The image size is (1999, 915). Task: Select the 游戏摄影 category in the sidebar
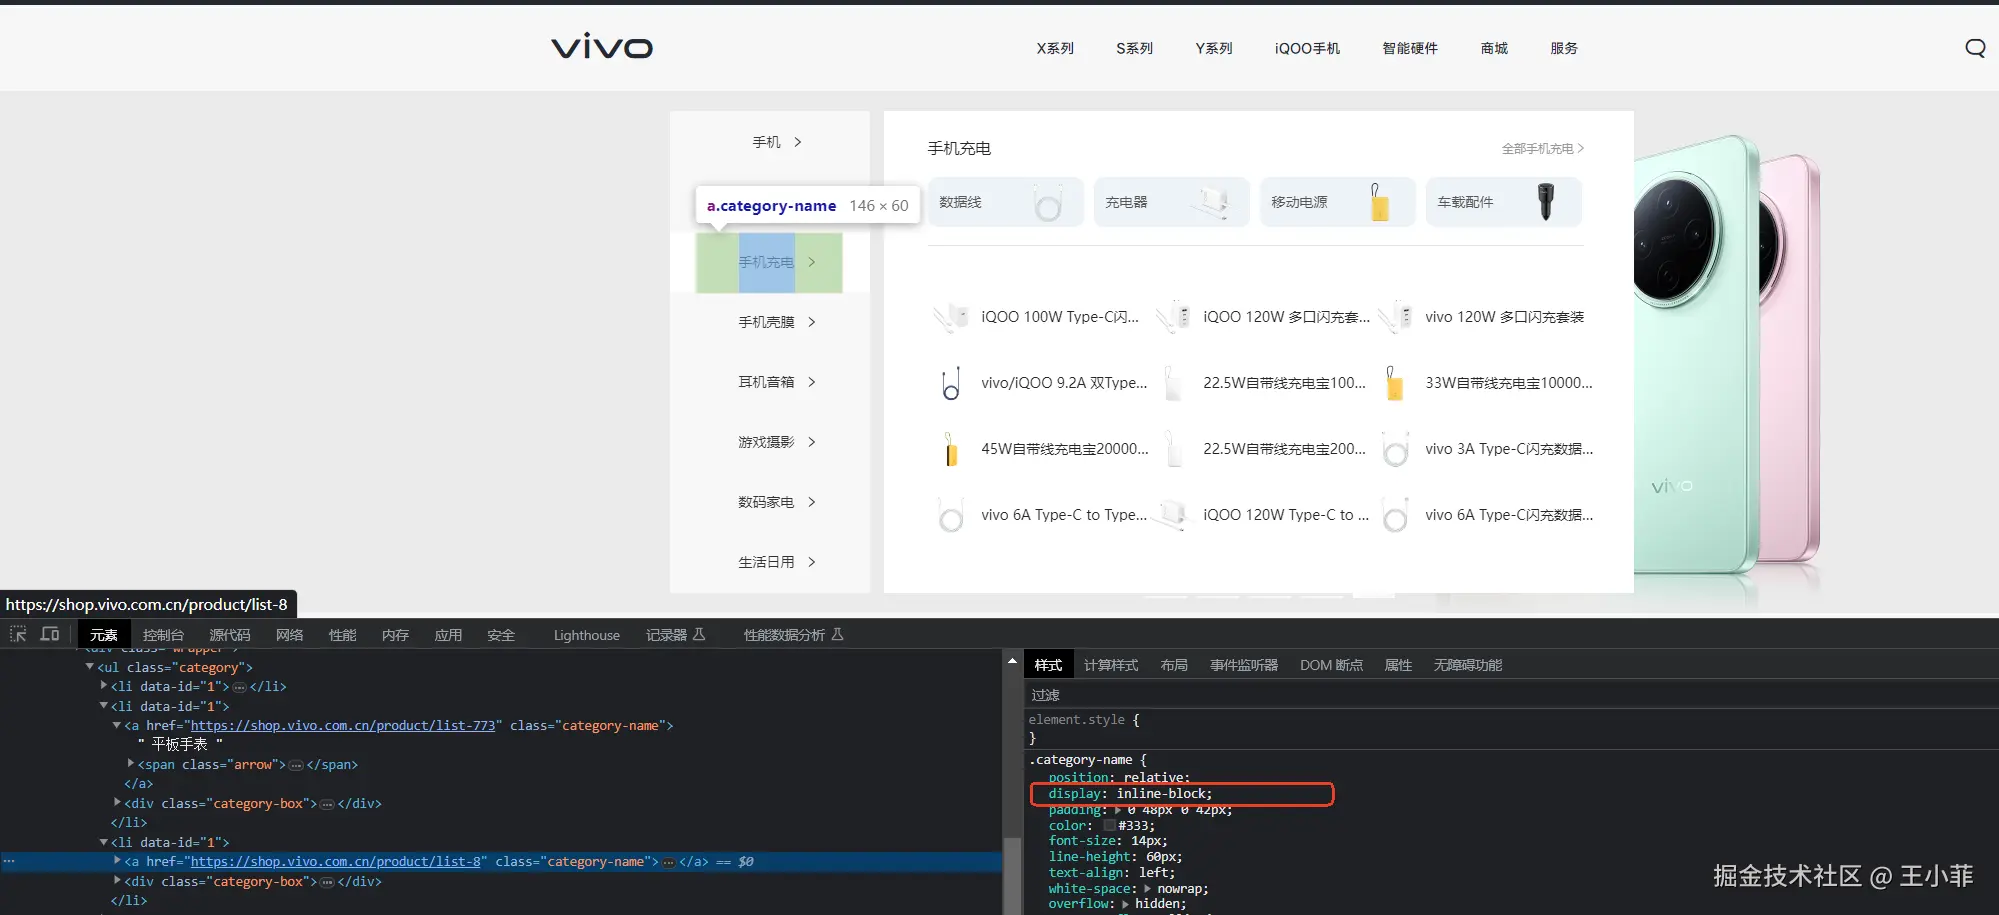769,442
